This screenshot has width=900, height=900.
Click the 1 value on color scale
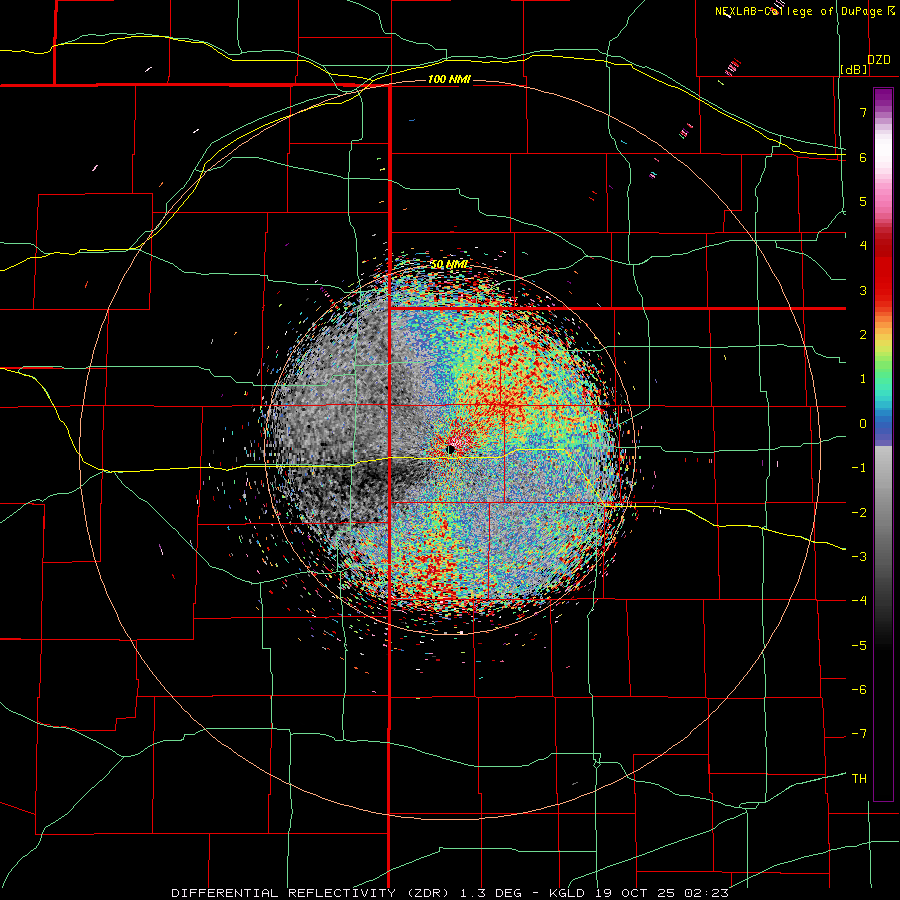tap(863, 379)
